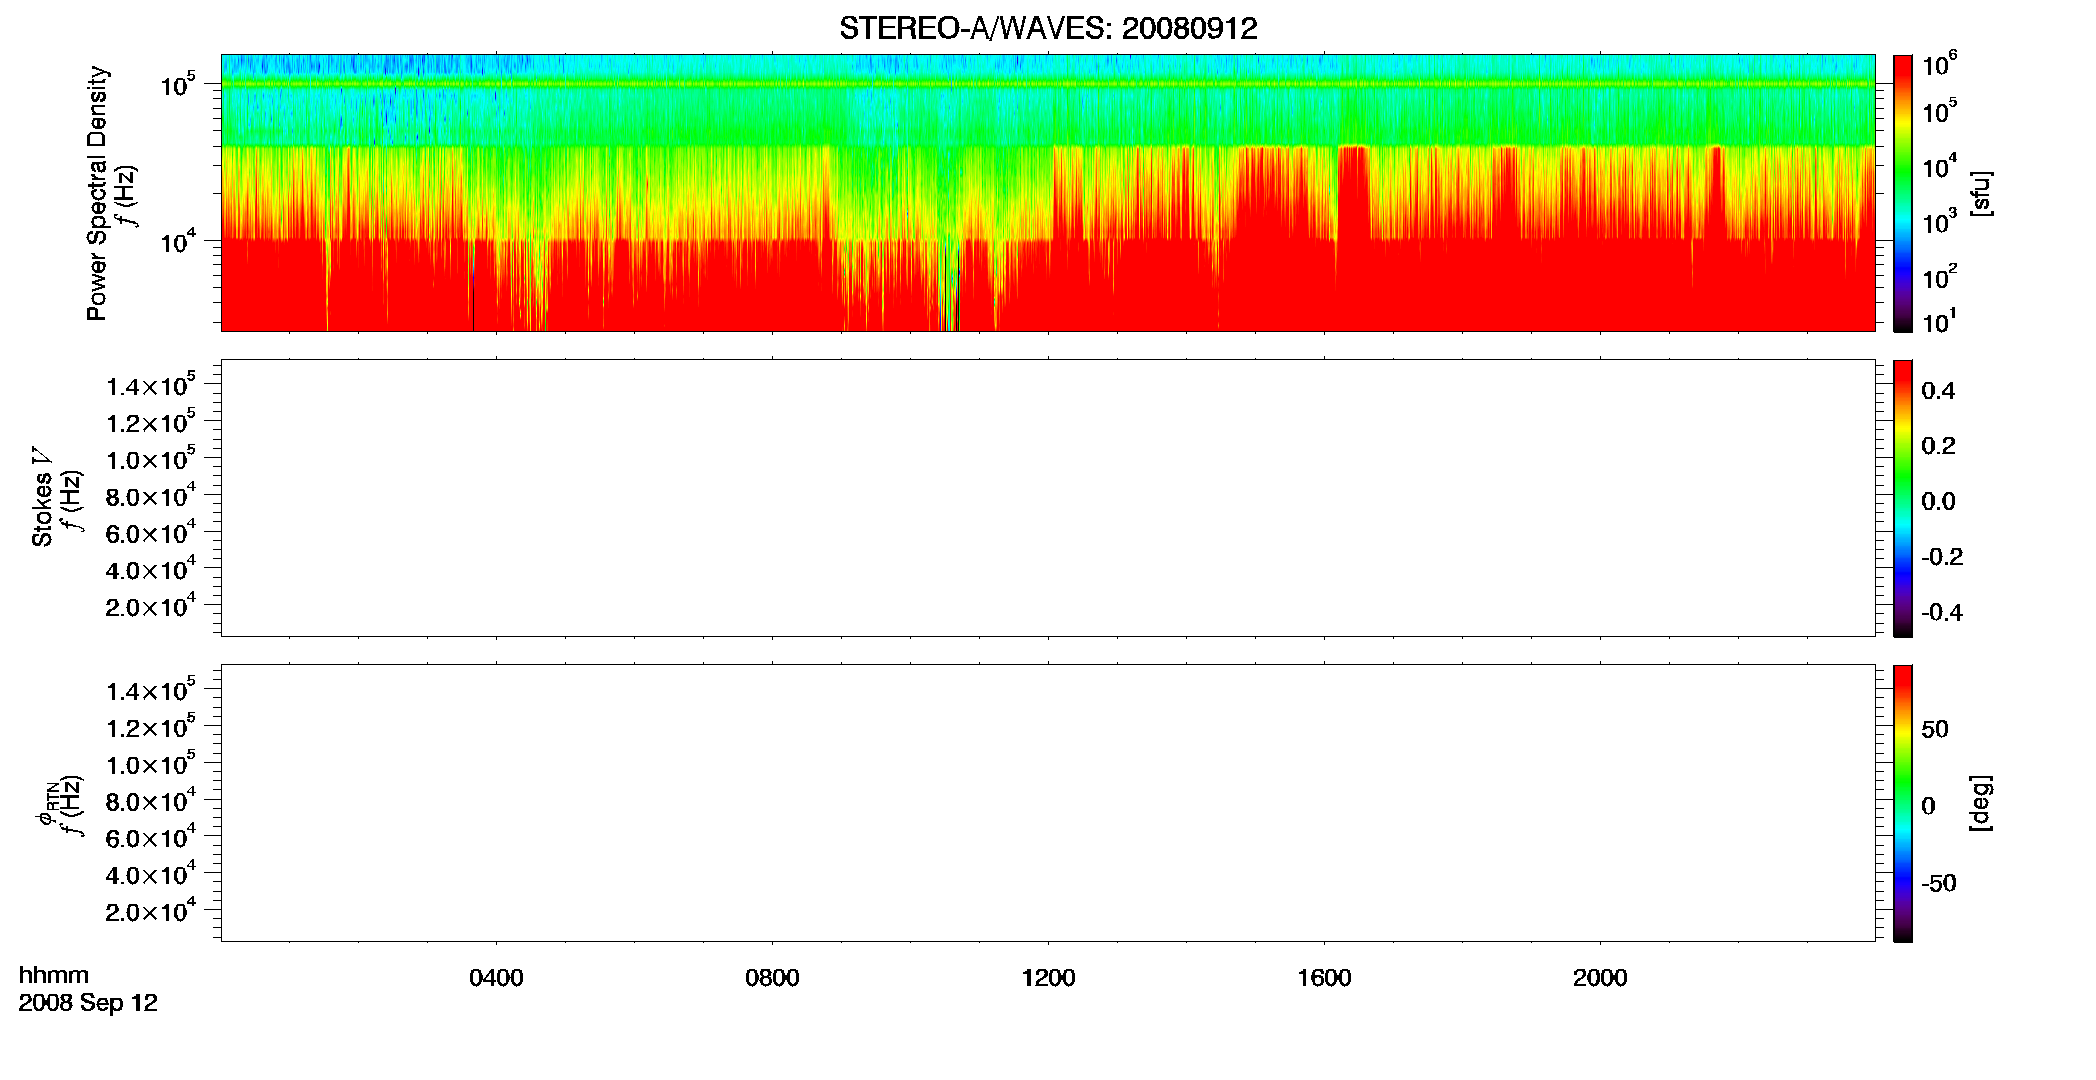Click the Stokes V axis label
Image resolution: width=2096 pixels, height=1080 pixels.
click(x=42, y=497)
